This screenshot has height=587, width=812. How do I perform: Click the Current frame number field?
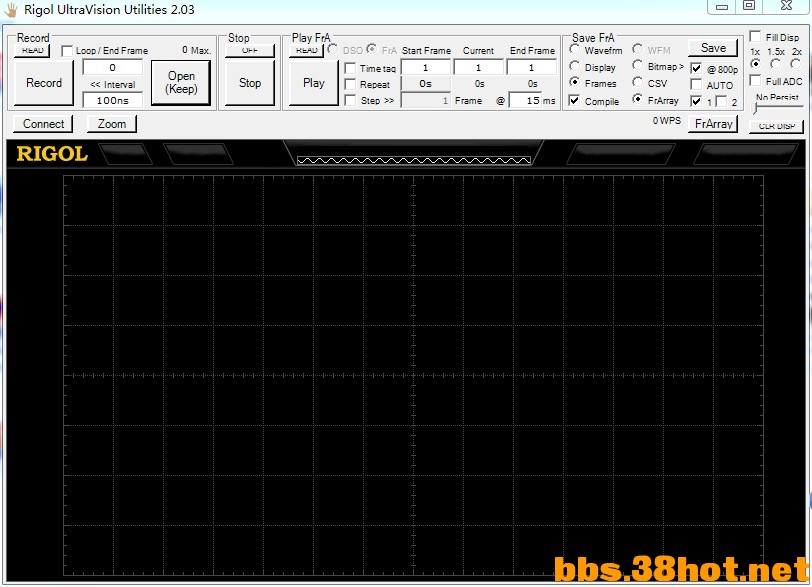pos(478,68)
